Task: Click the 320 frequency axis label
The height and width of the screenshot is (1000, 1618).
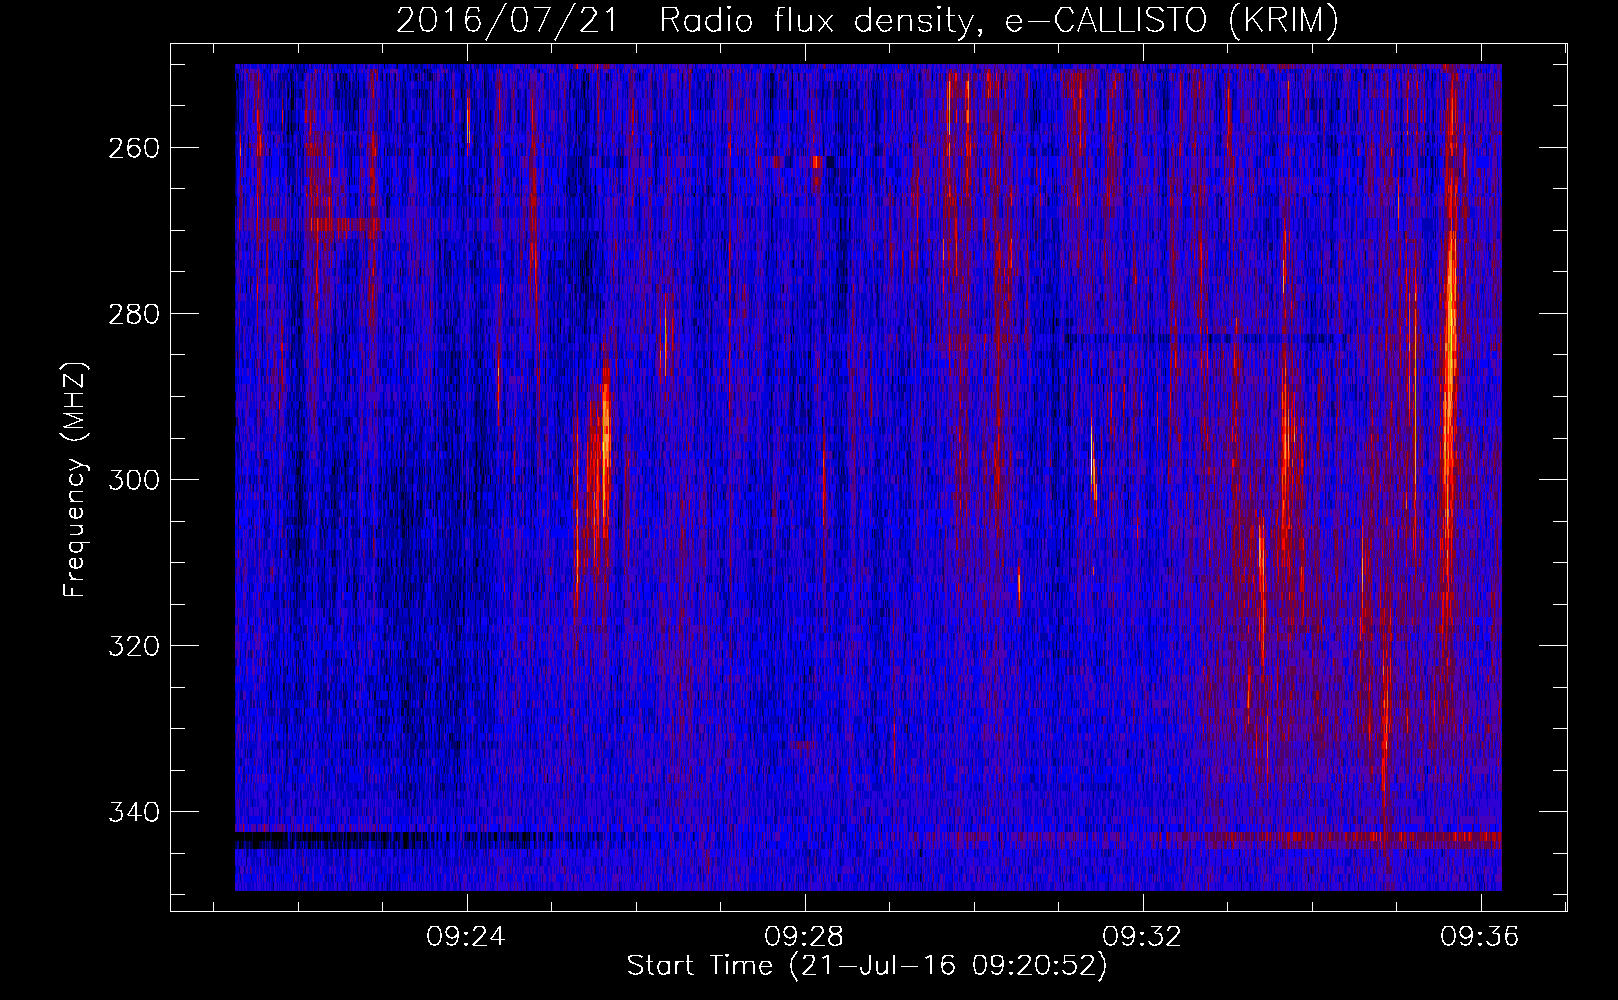Action: 132,646
